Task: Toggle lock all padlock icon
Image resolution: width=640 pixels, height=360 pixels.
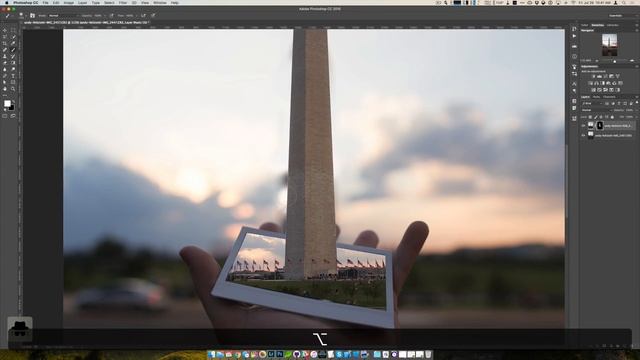Action: click(612, 117)
